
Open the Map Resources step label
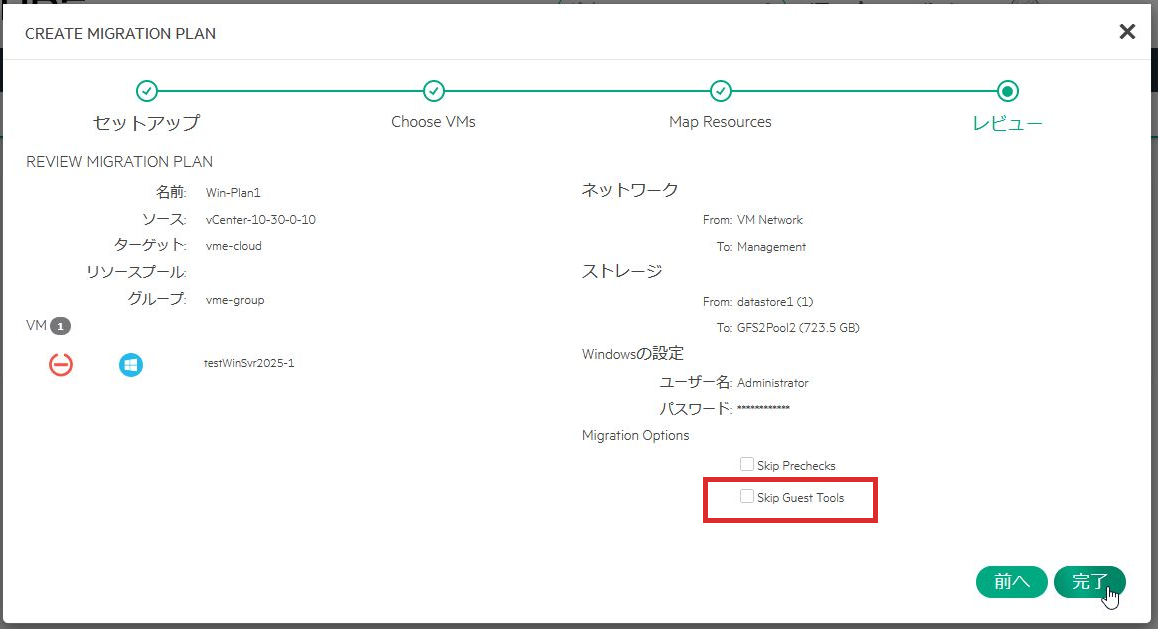click(x=720, y=122)
